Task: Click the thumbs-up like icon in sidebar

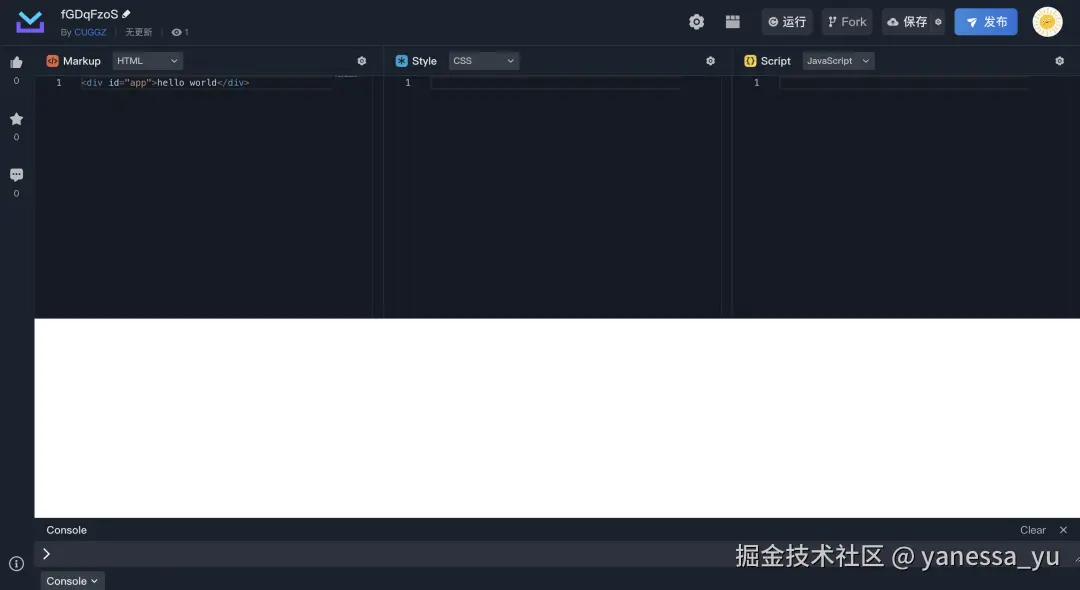Action: [16, 62]
